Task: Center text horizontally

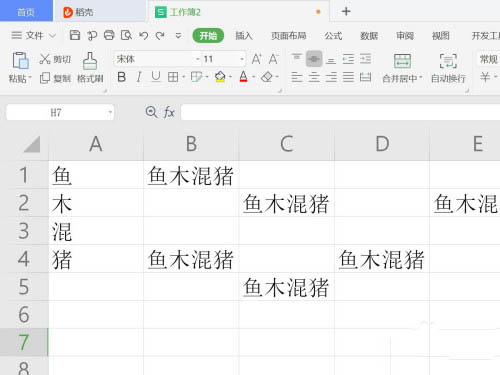Action: point(314,77)
